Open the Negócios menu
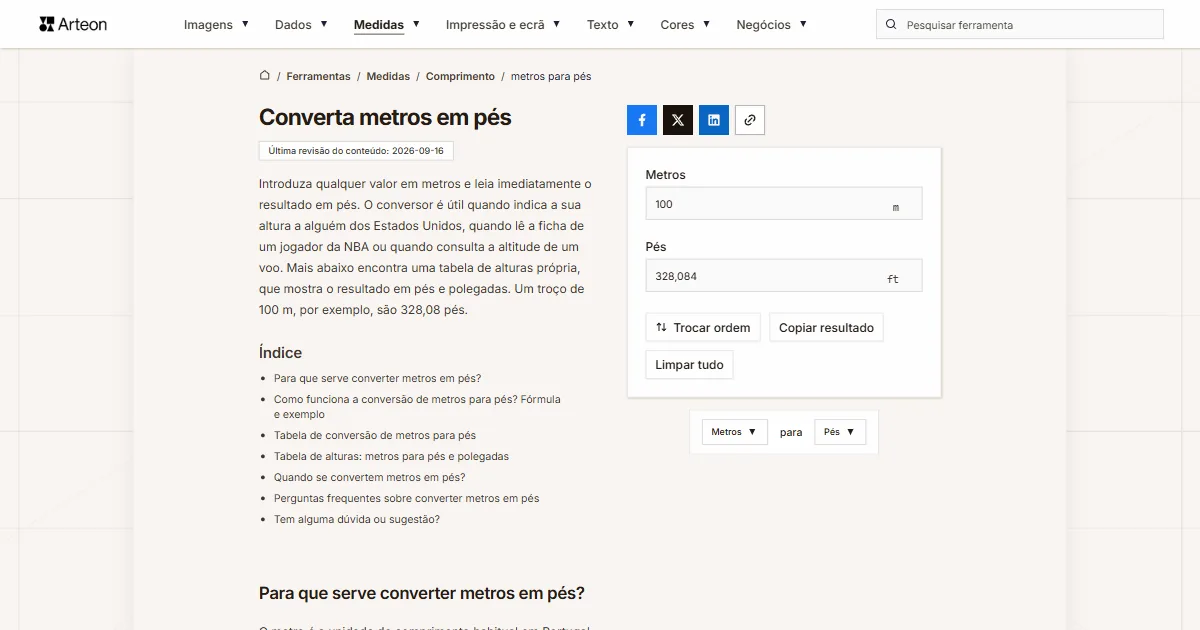The image size is (1200, 630). pyautogui.click(x=772, y=25)
